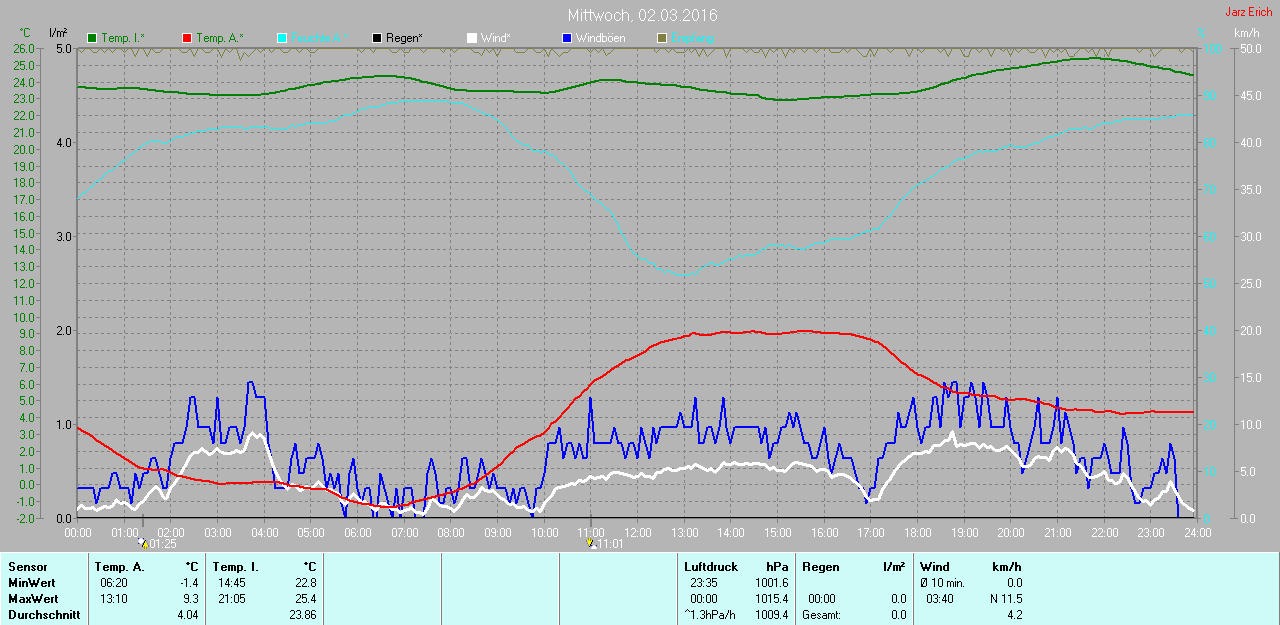
Task: Click the 'Temp. I.' column header
Action: 234,567
